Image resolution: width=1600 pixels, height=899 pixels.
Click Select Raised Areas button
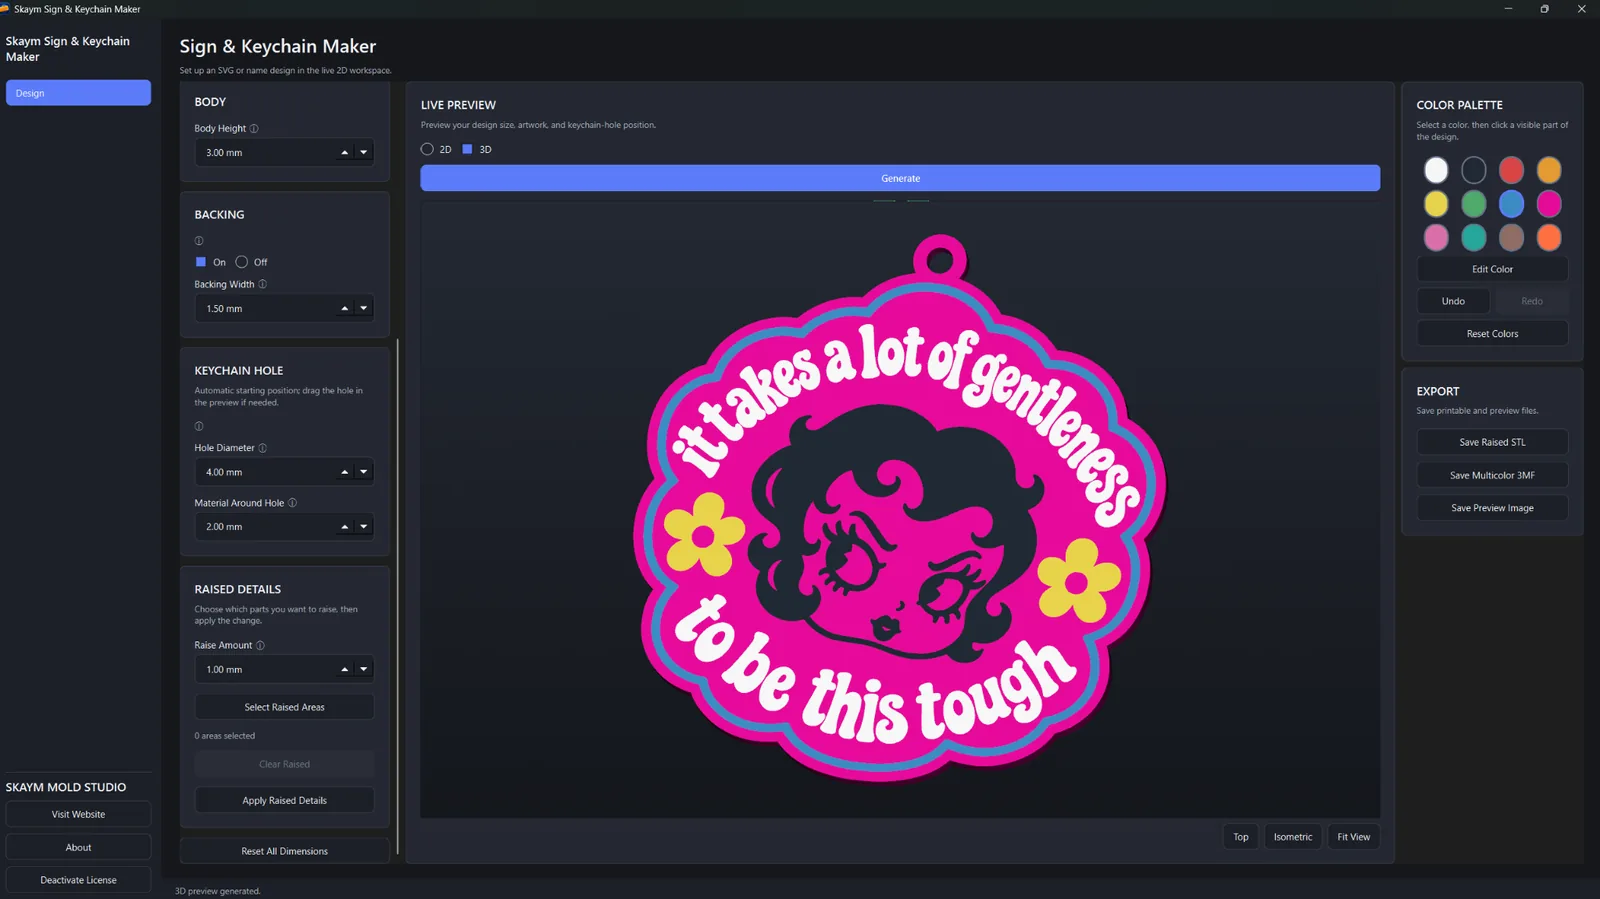285,707
